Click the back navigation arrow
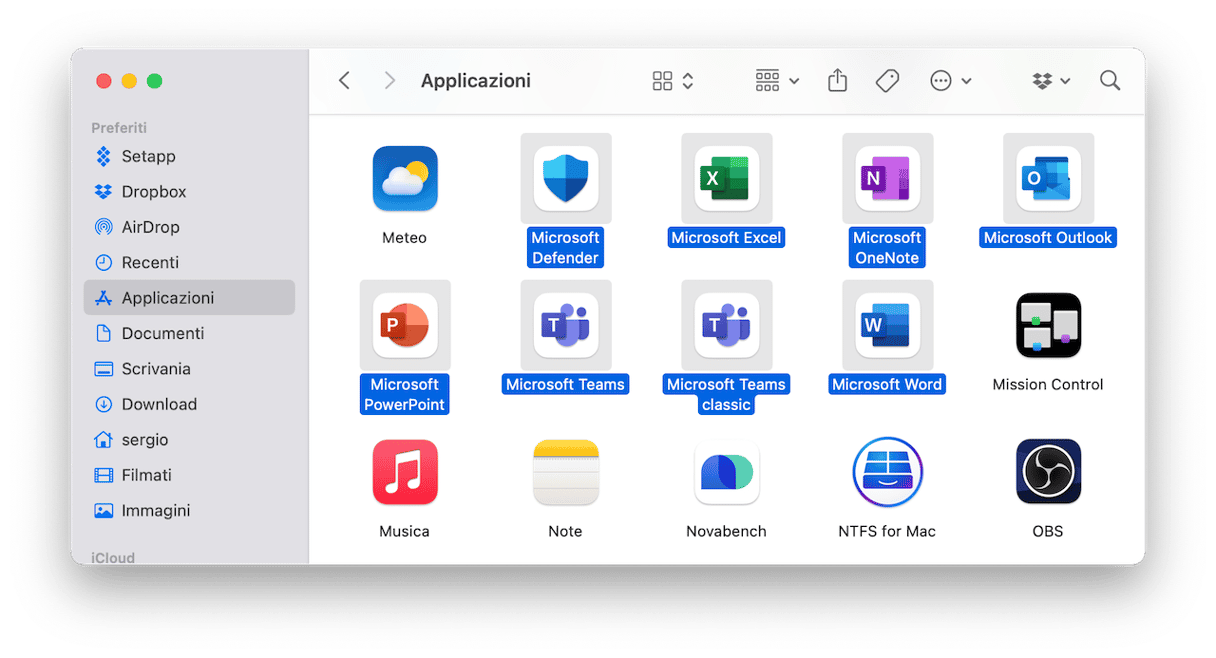 pos(344,81)
